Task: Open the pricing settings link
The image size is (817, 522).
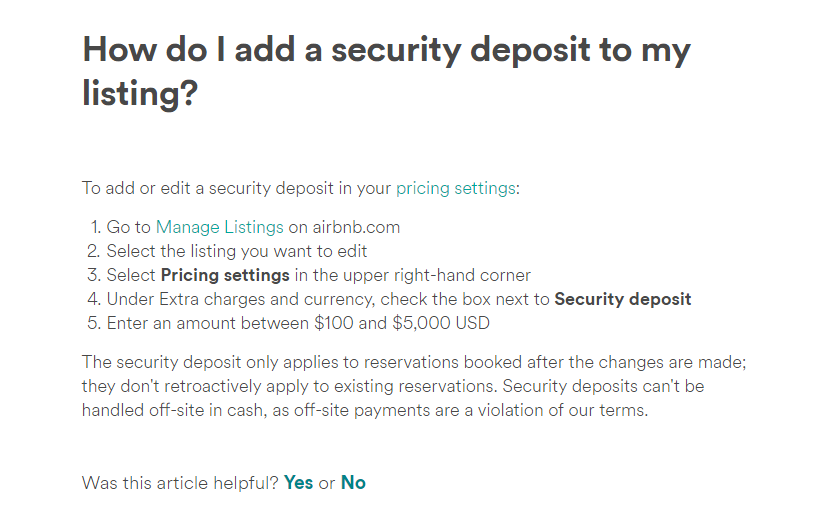Action: [x=456, y=188]
